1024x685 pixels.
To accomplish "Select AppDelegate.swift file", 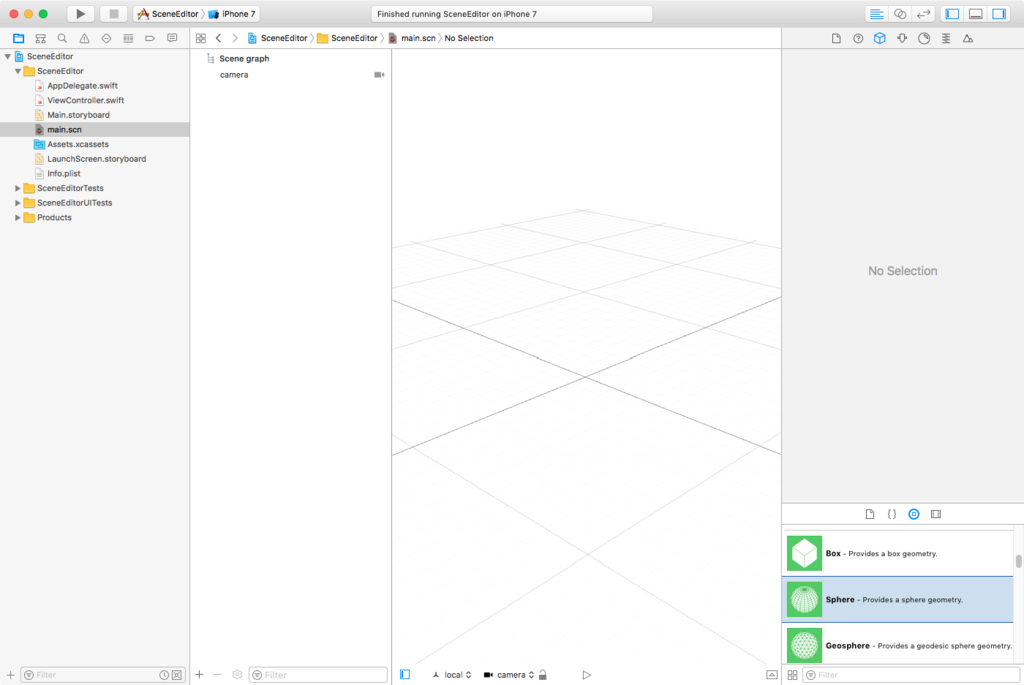I will (82, 86).
